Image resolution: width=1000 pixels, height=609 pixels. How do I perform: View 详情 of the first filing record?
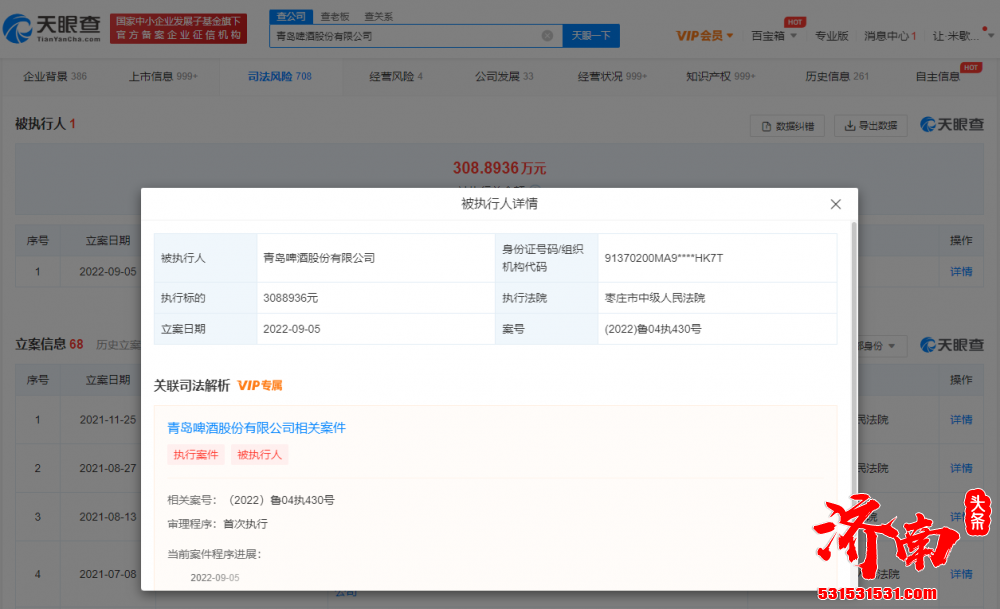click(960, 420)
